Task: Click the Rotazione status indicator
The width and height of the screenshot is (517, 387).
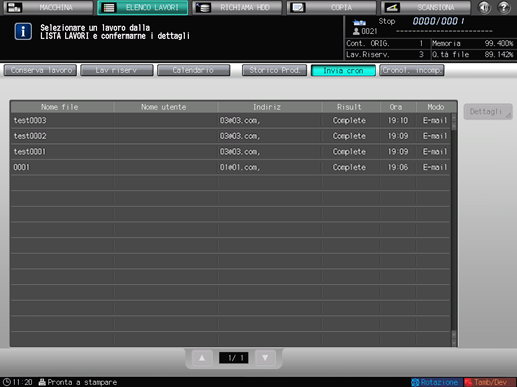Action: [x=436, y=382]
